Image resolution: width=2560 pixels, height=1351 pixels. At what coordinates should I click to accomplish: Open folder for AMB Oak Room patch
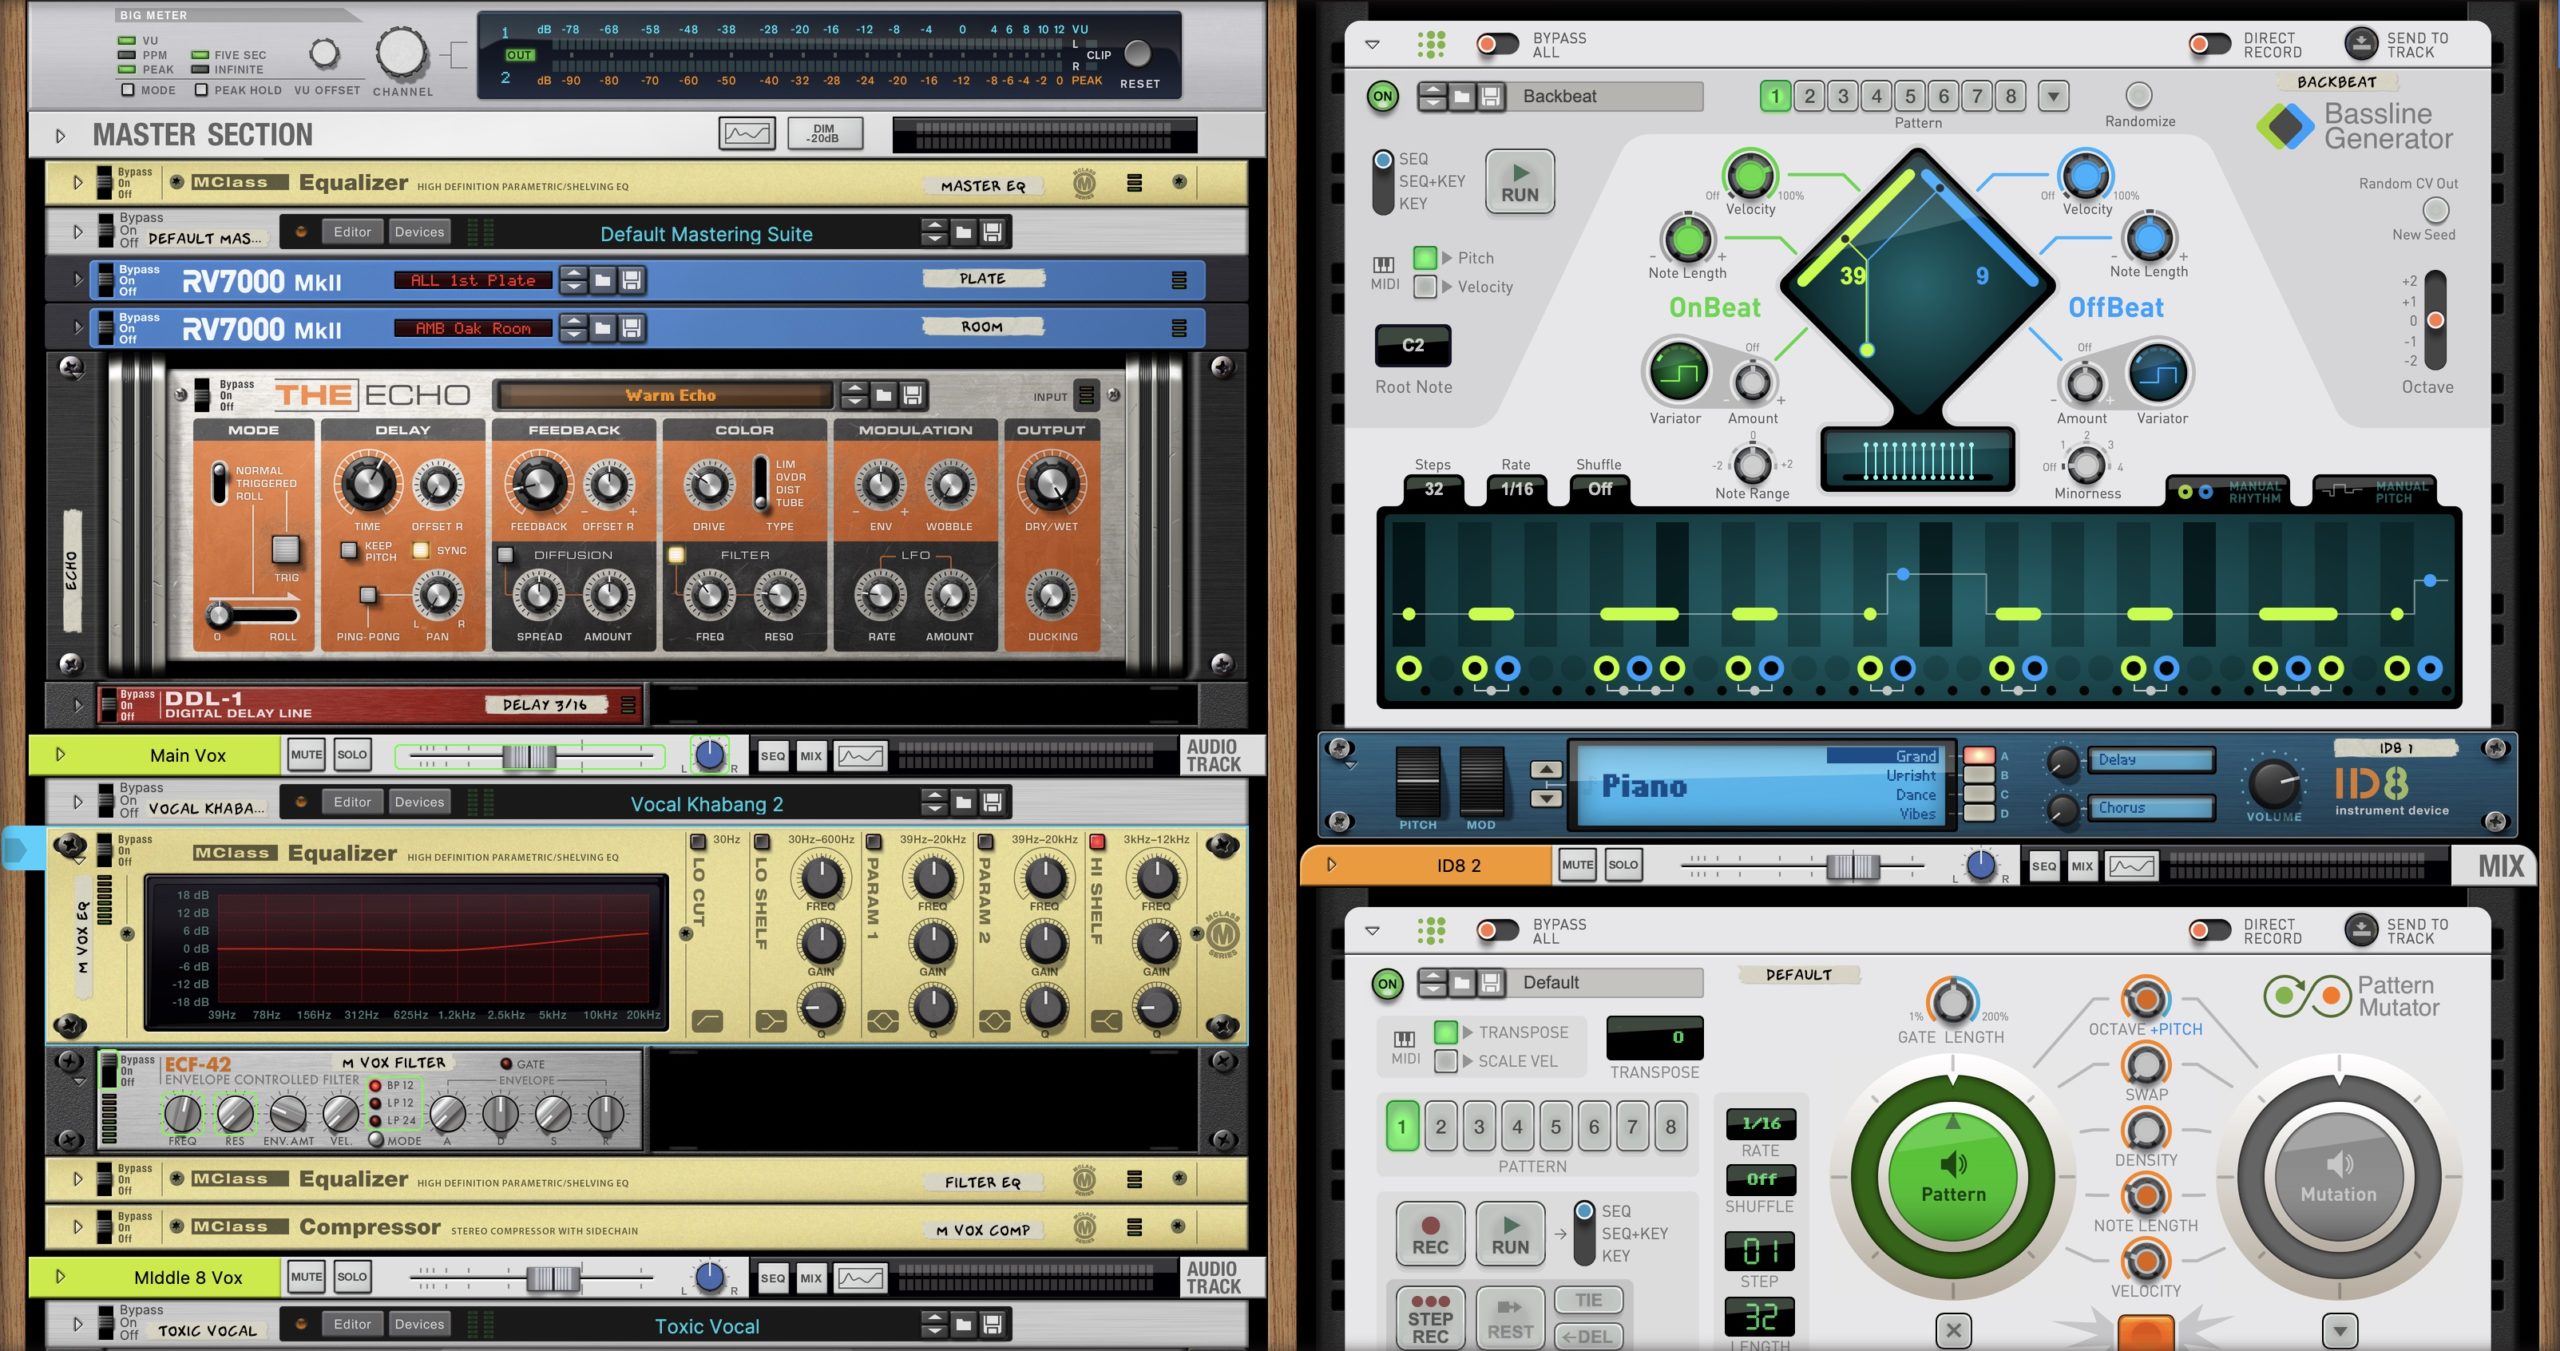coord(602,328)
